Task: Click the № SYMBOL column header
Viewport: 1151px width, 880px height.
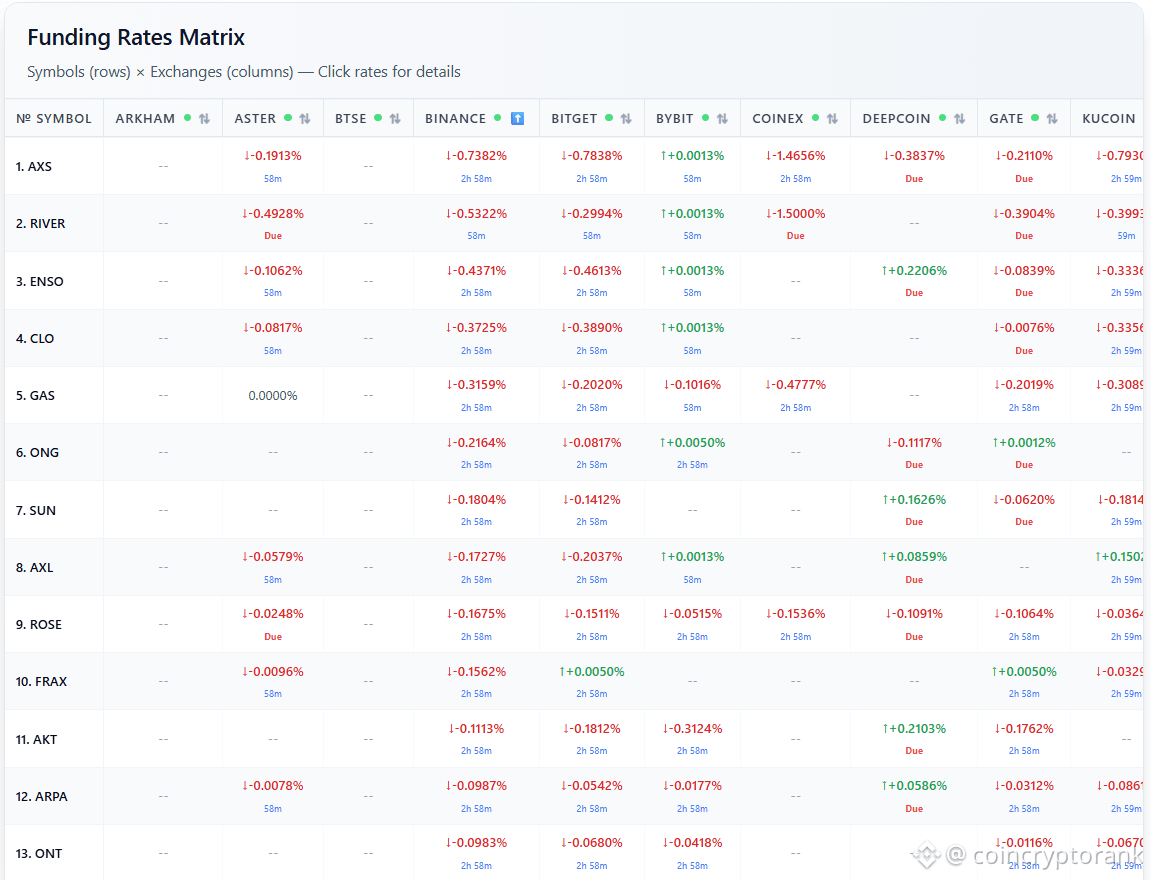Action: click(53, 118)
